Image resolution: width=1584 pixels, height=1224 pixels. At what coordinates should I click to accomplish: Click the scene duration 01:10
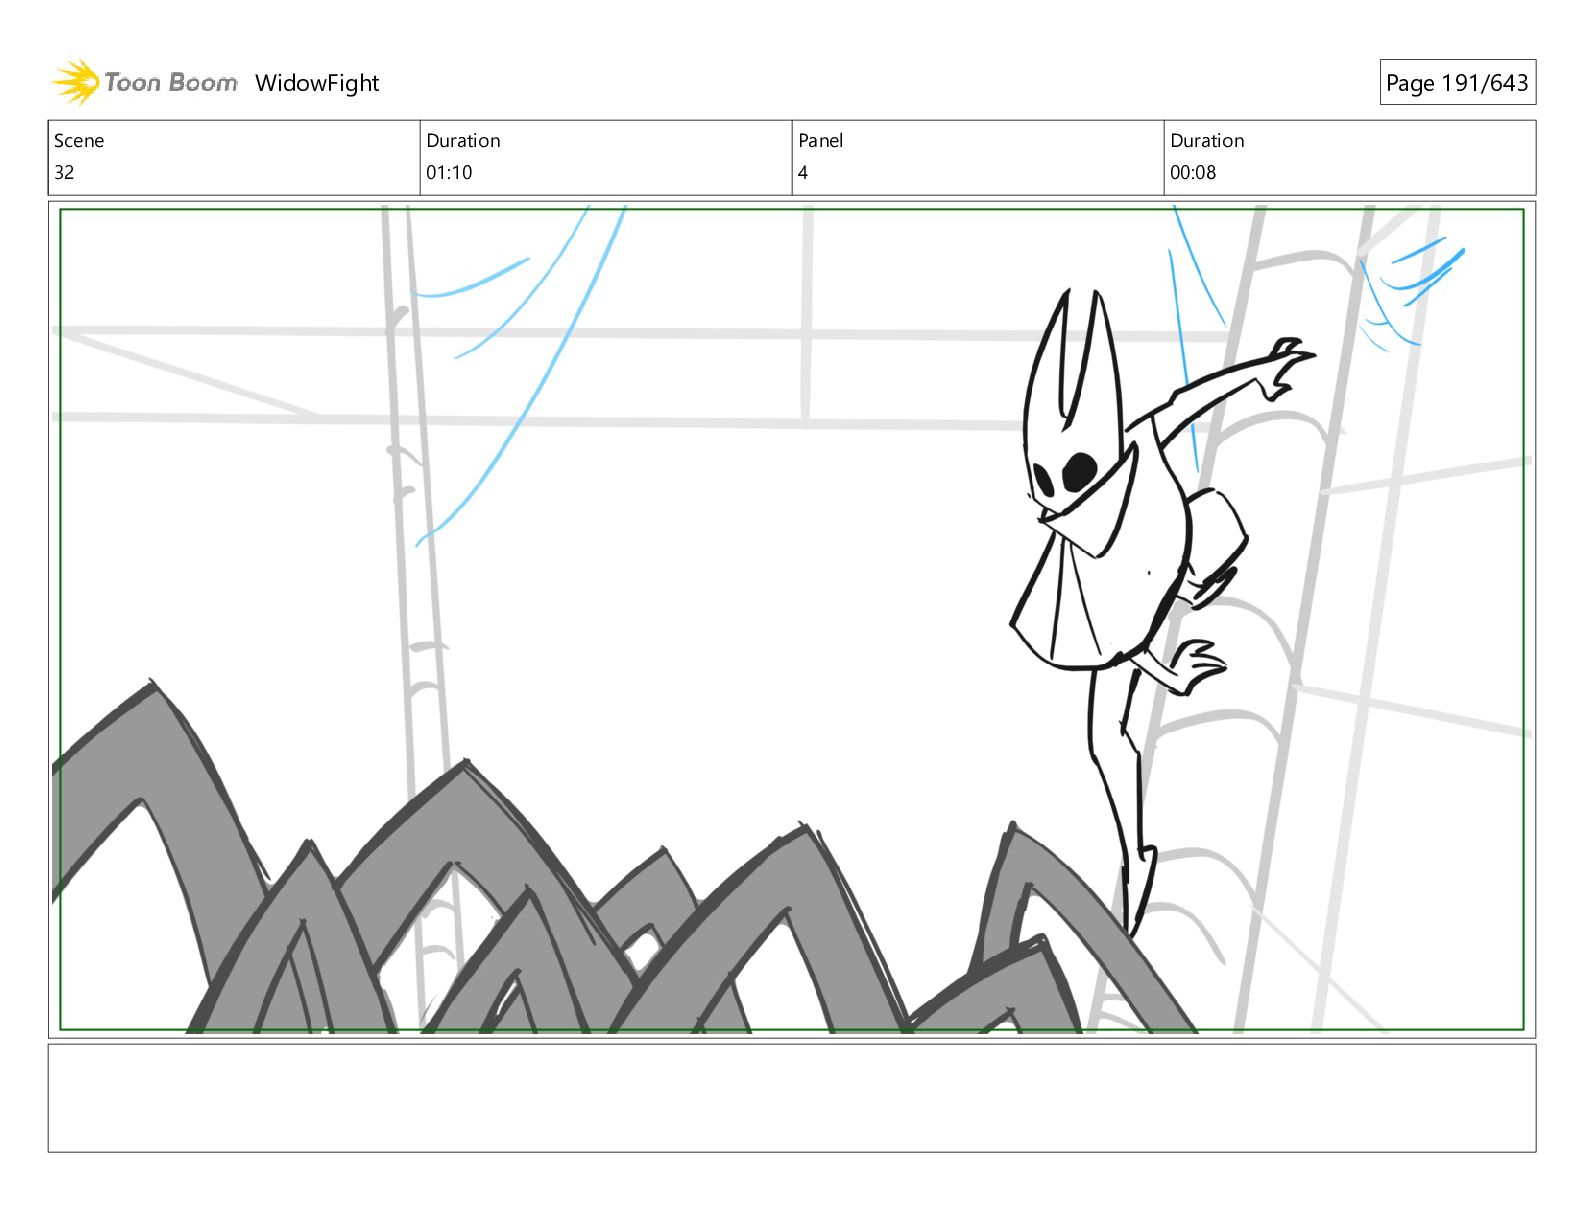click(x=449, y=172)
